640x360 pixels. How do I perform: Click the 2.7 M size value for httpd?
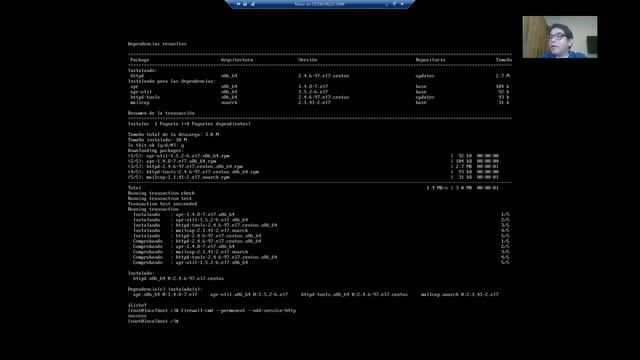502,76
